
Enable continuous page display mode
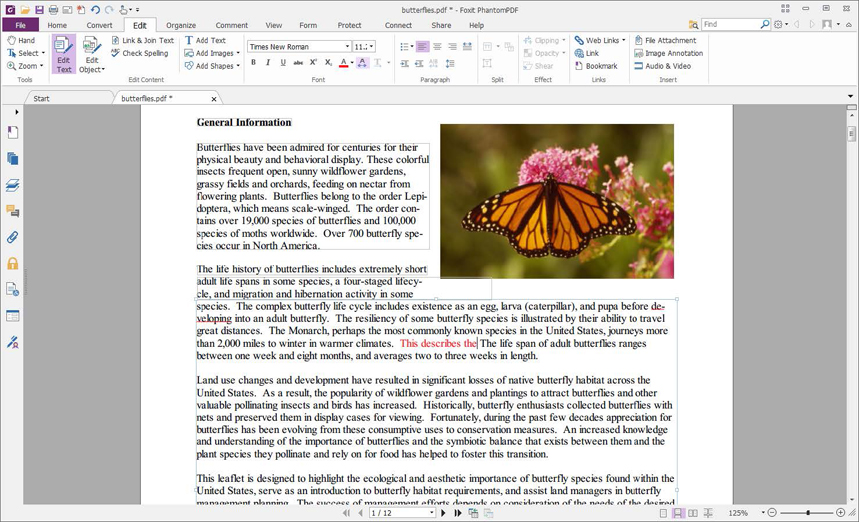tap(678, 513)
